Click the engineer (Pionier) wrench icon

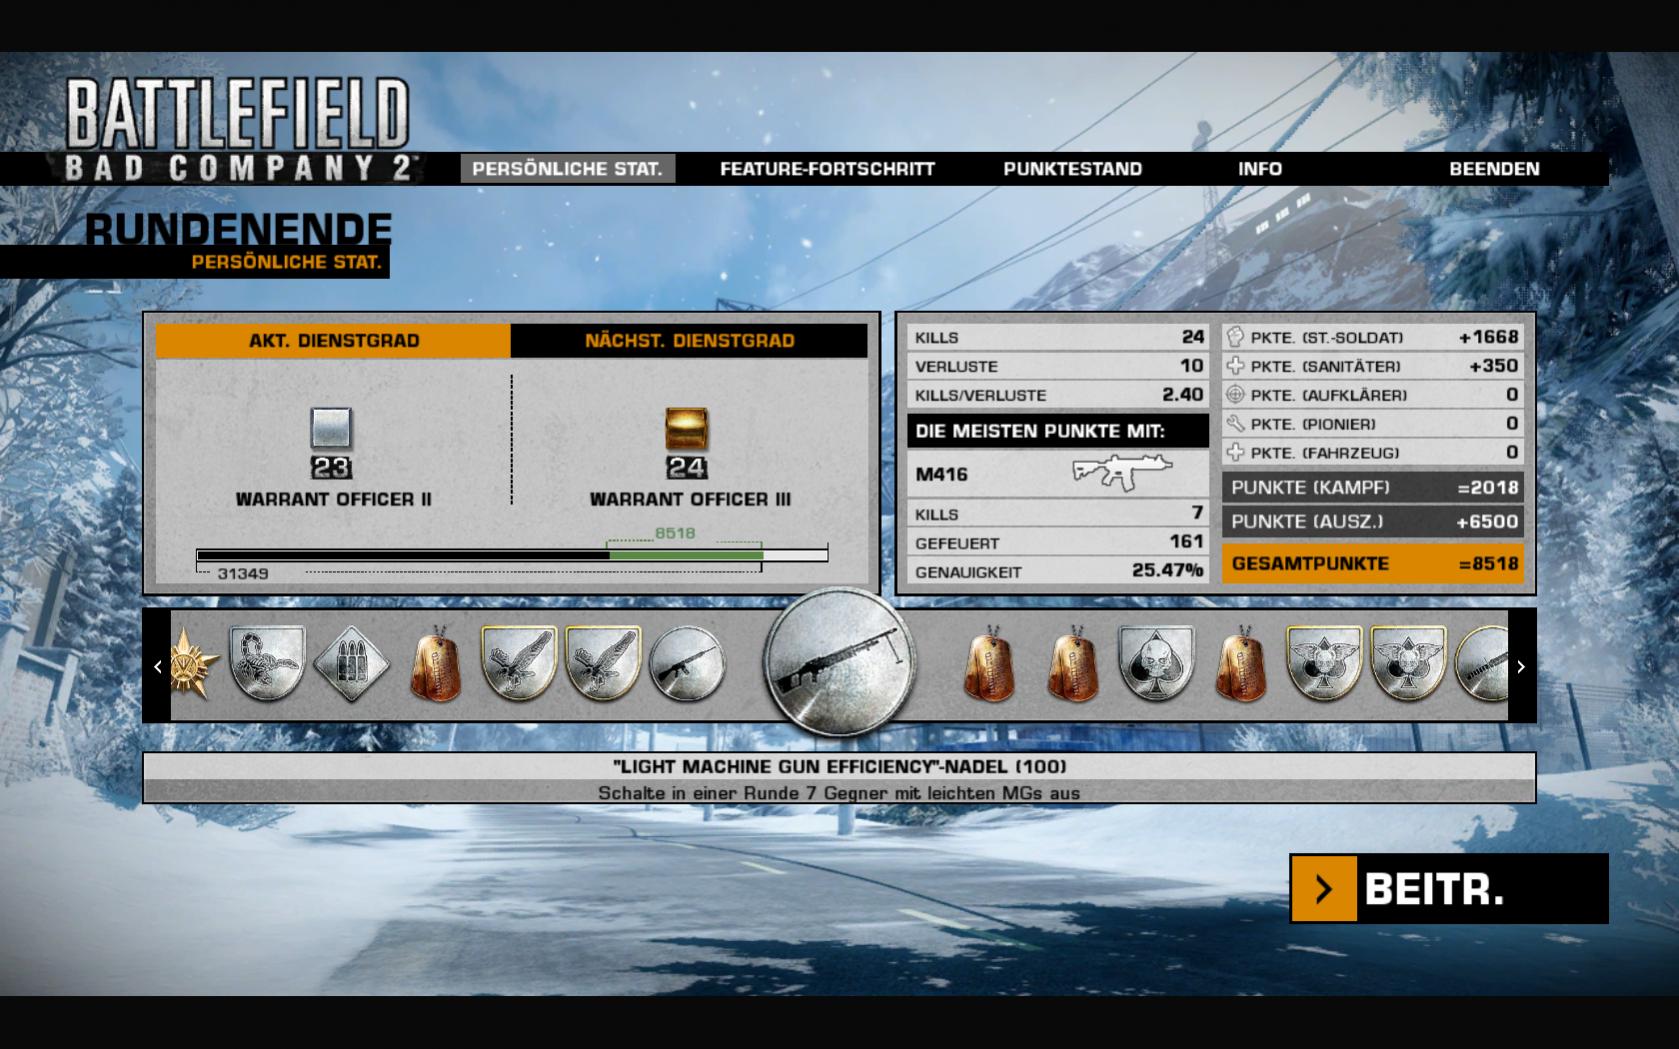[1235, 423]
